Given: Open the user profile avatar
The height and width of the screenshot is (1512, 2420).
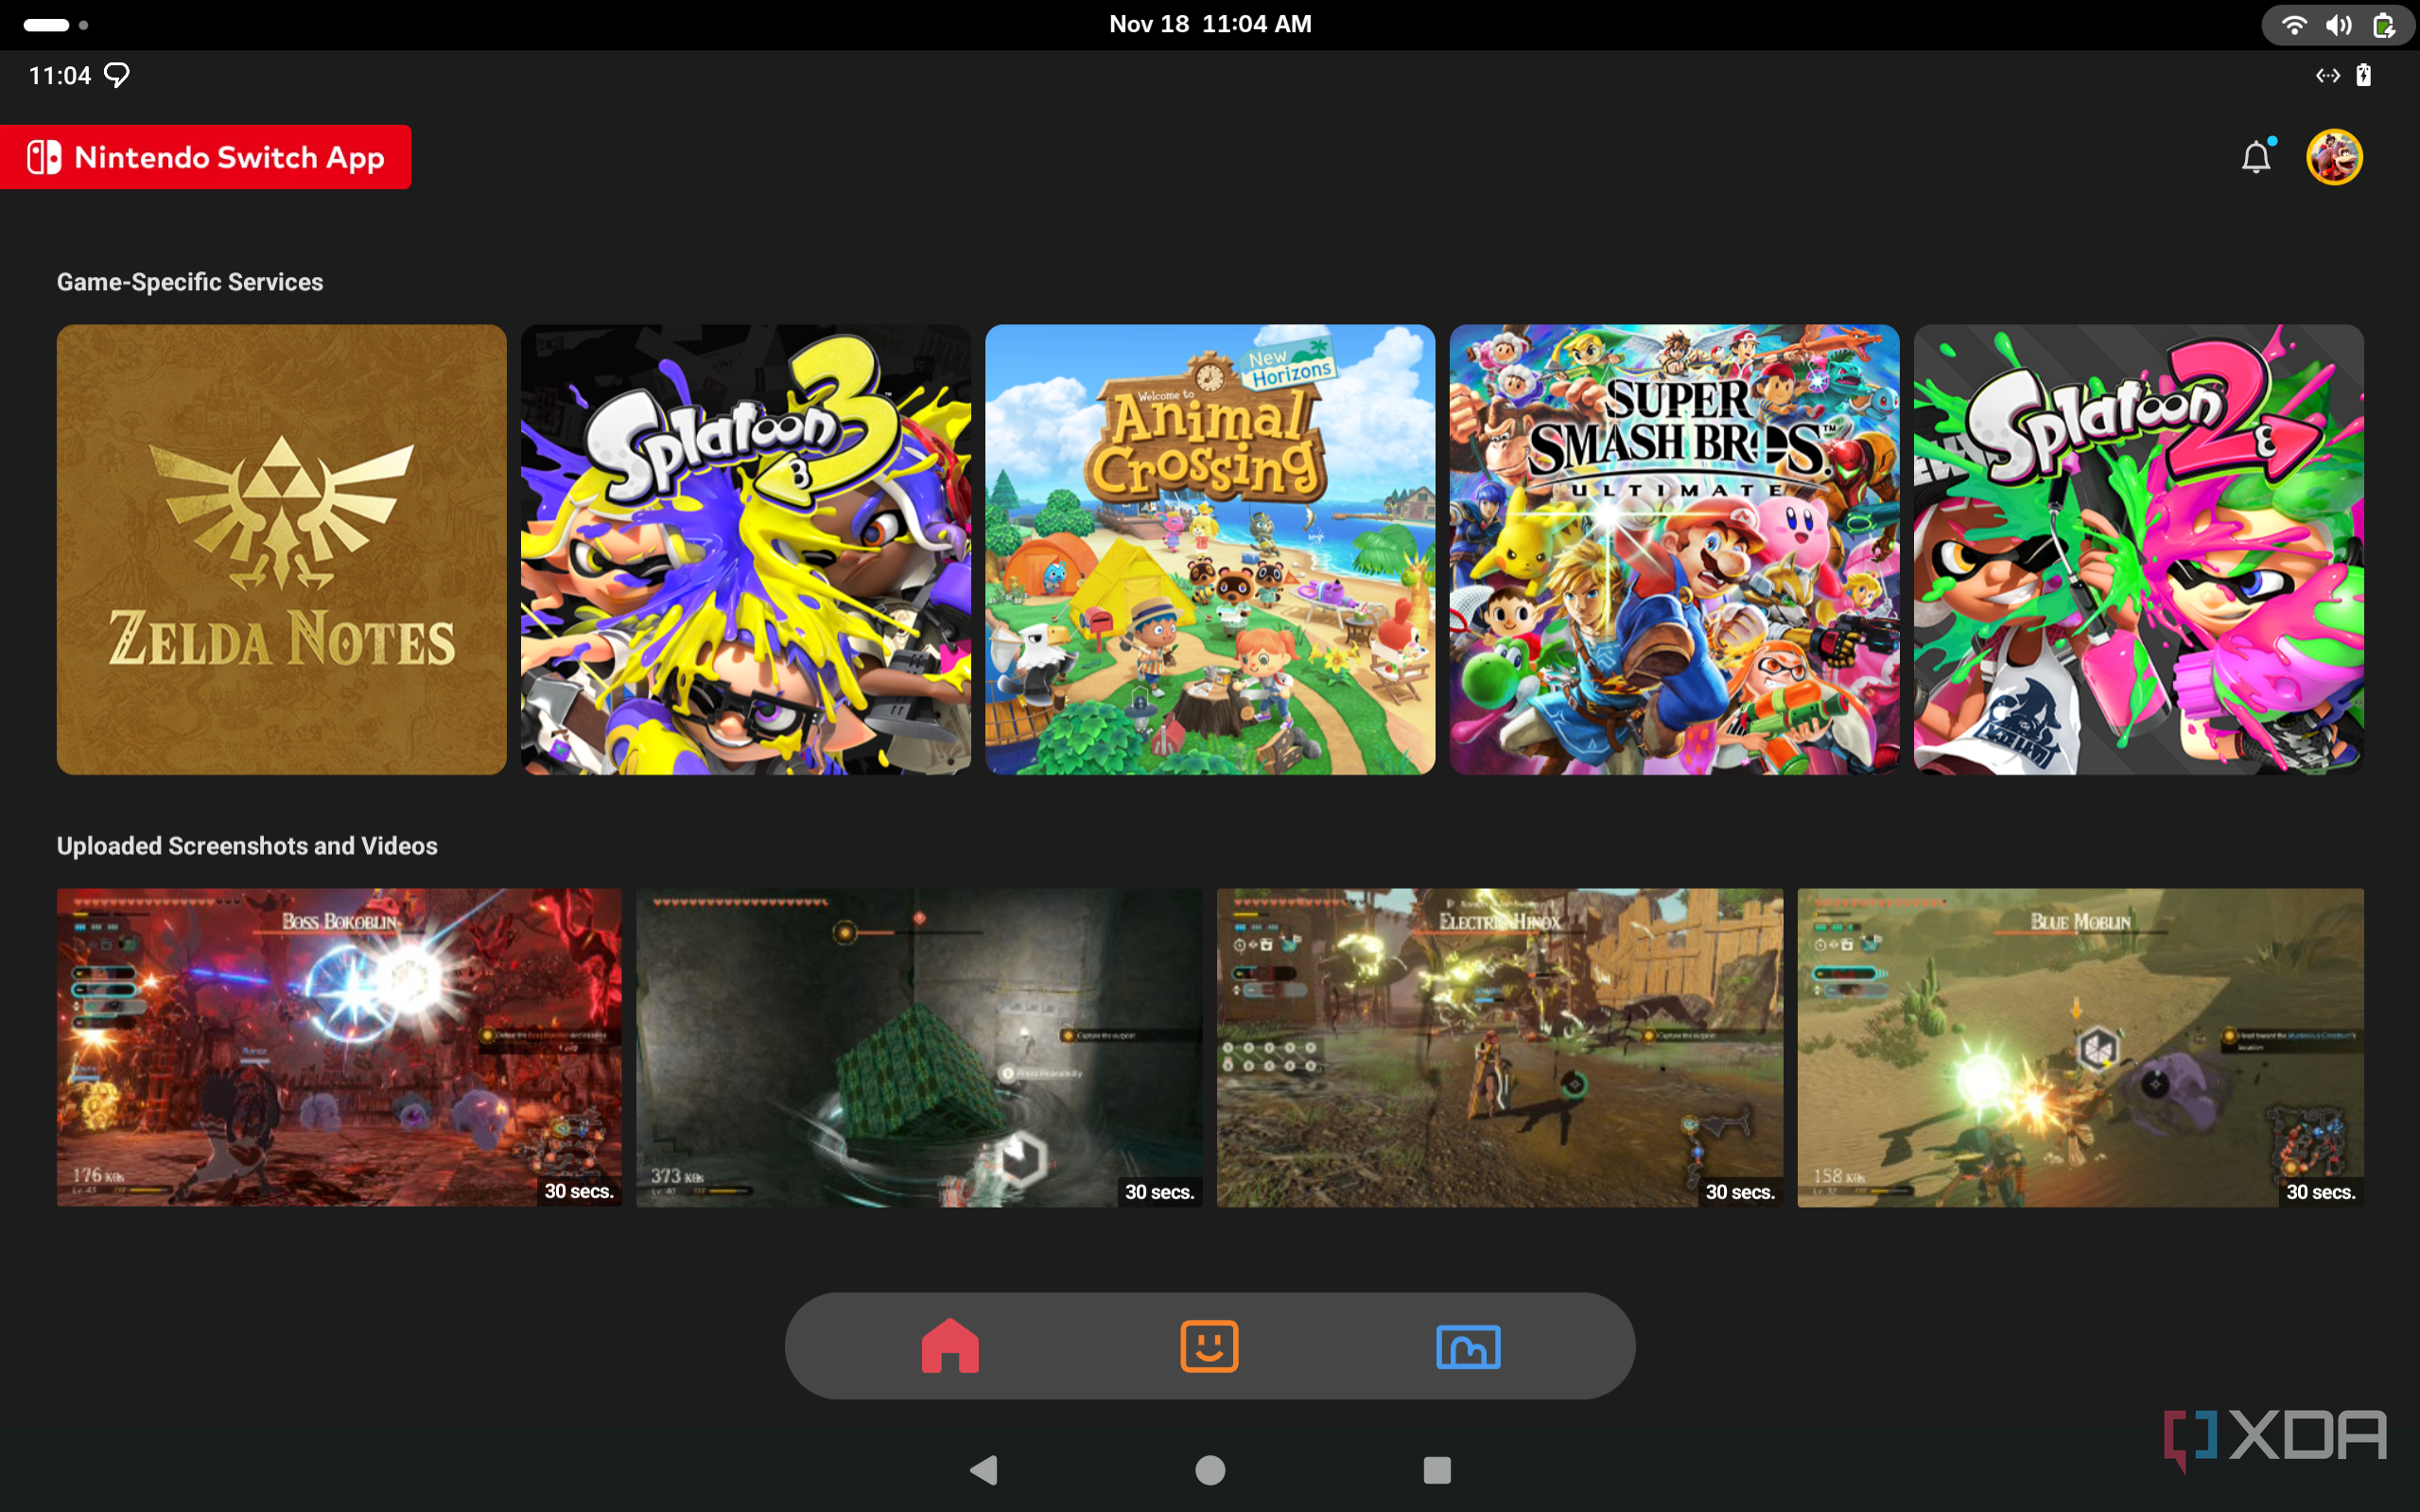Looking at the screenshot, I should 2334,157.
